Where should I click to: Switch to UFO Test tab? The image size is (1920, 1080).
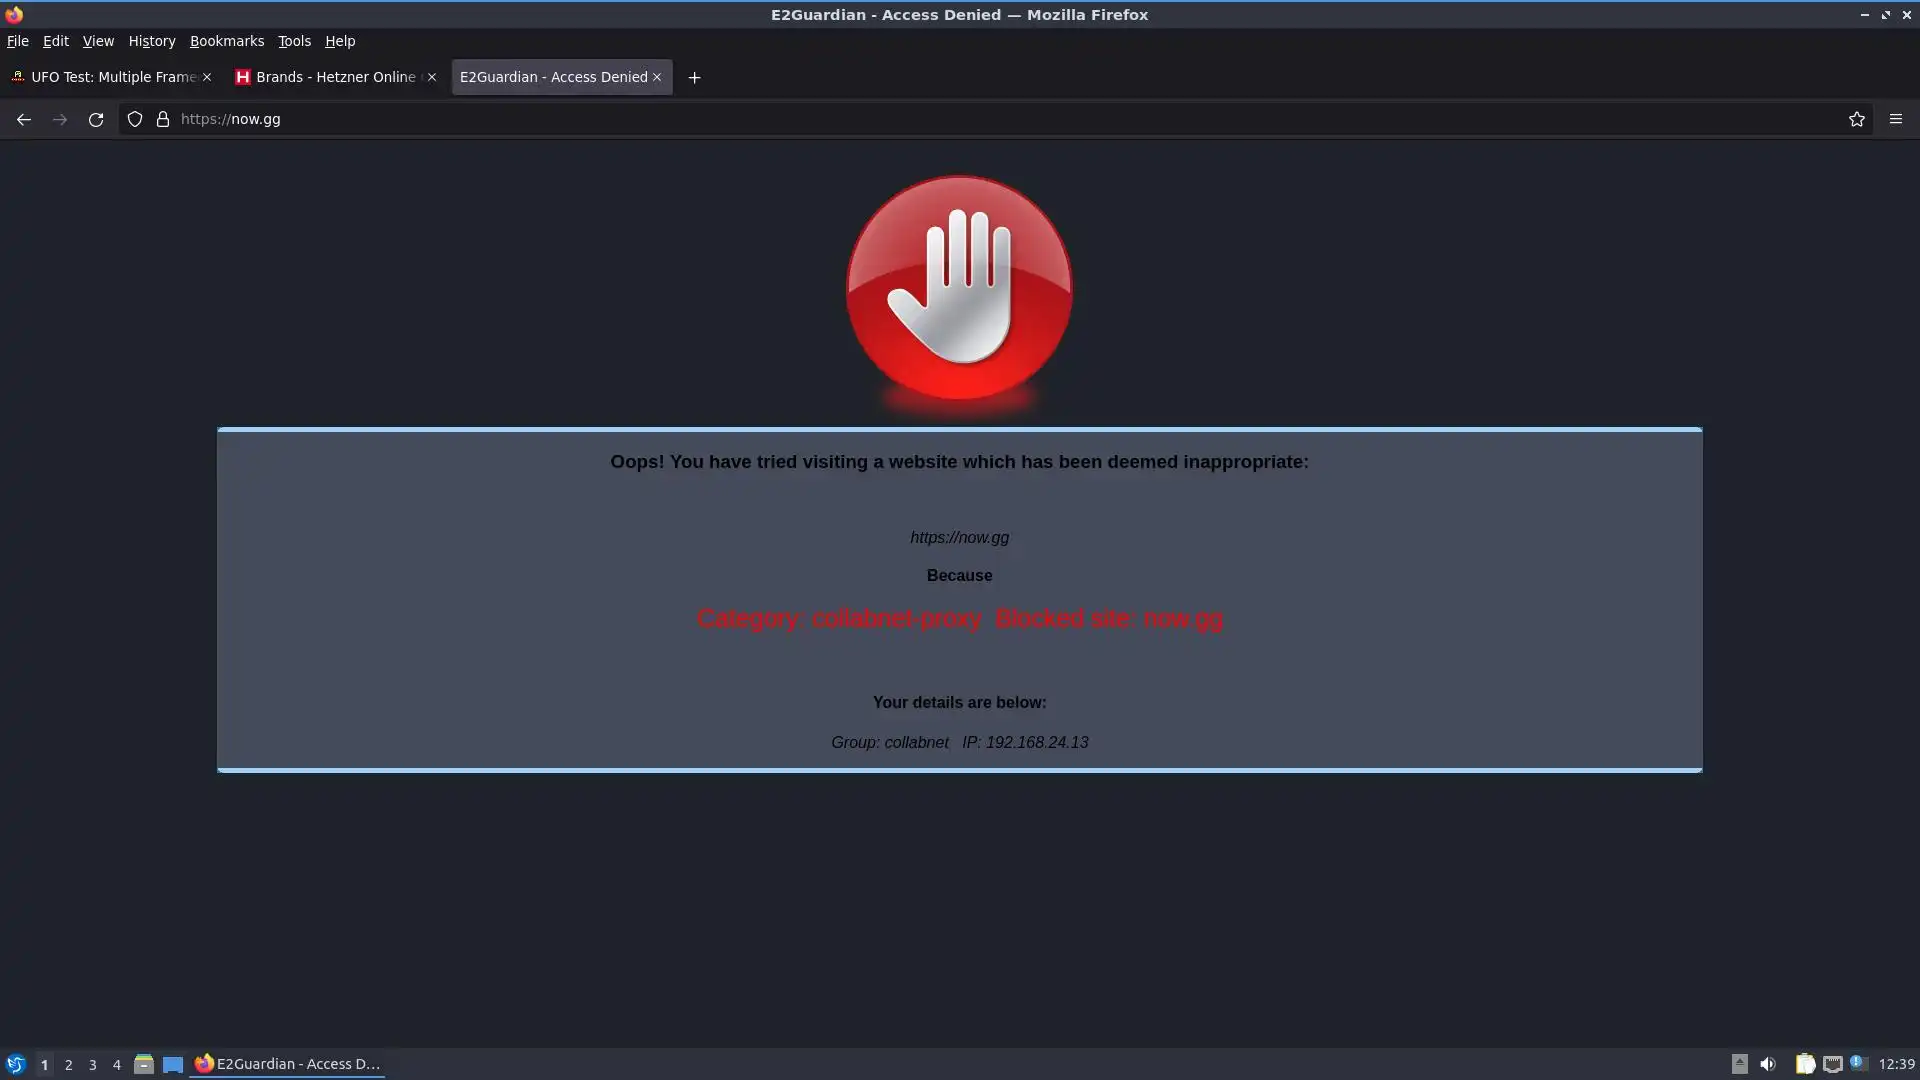[105, 77]
